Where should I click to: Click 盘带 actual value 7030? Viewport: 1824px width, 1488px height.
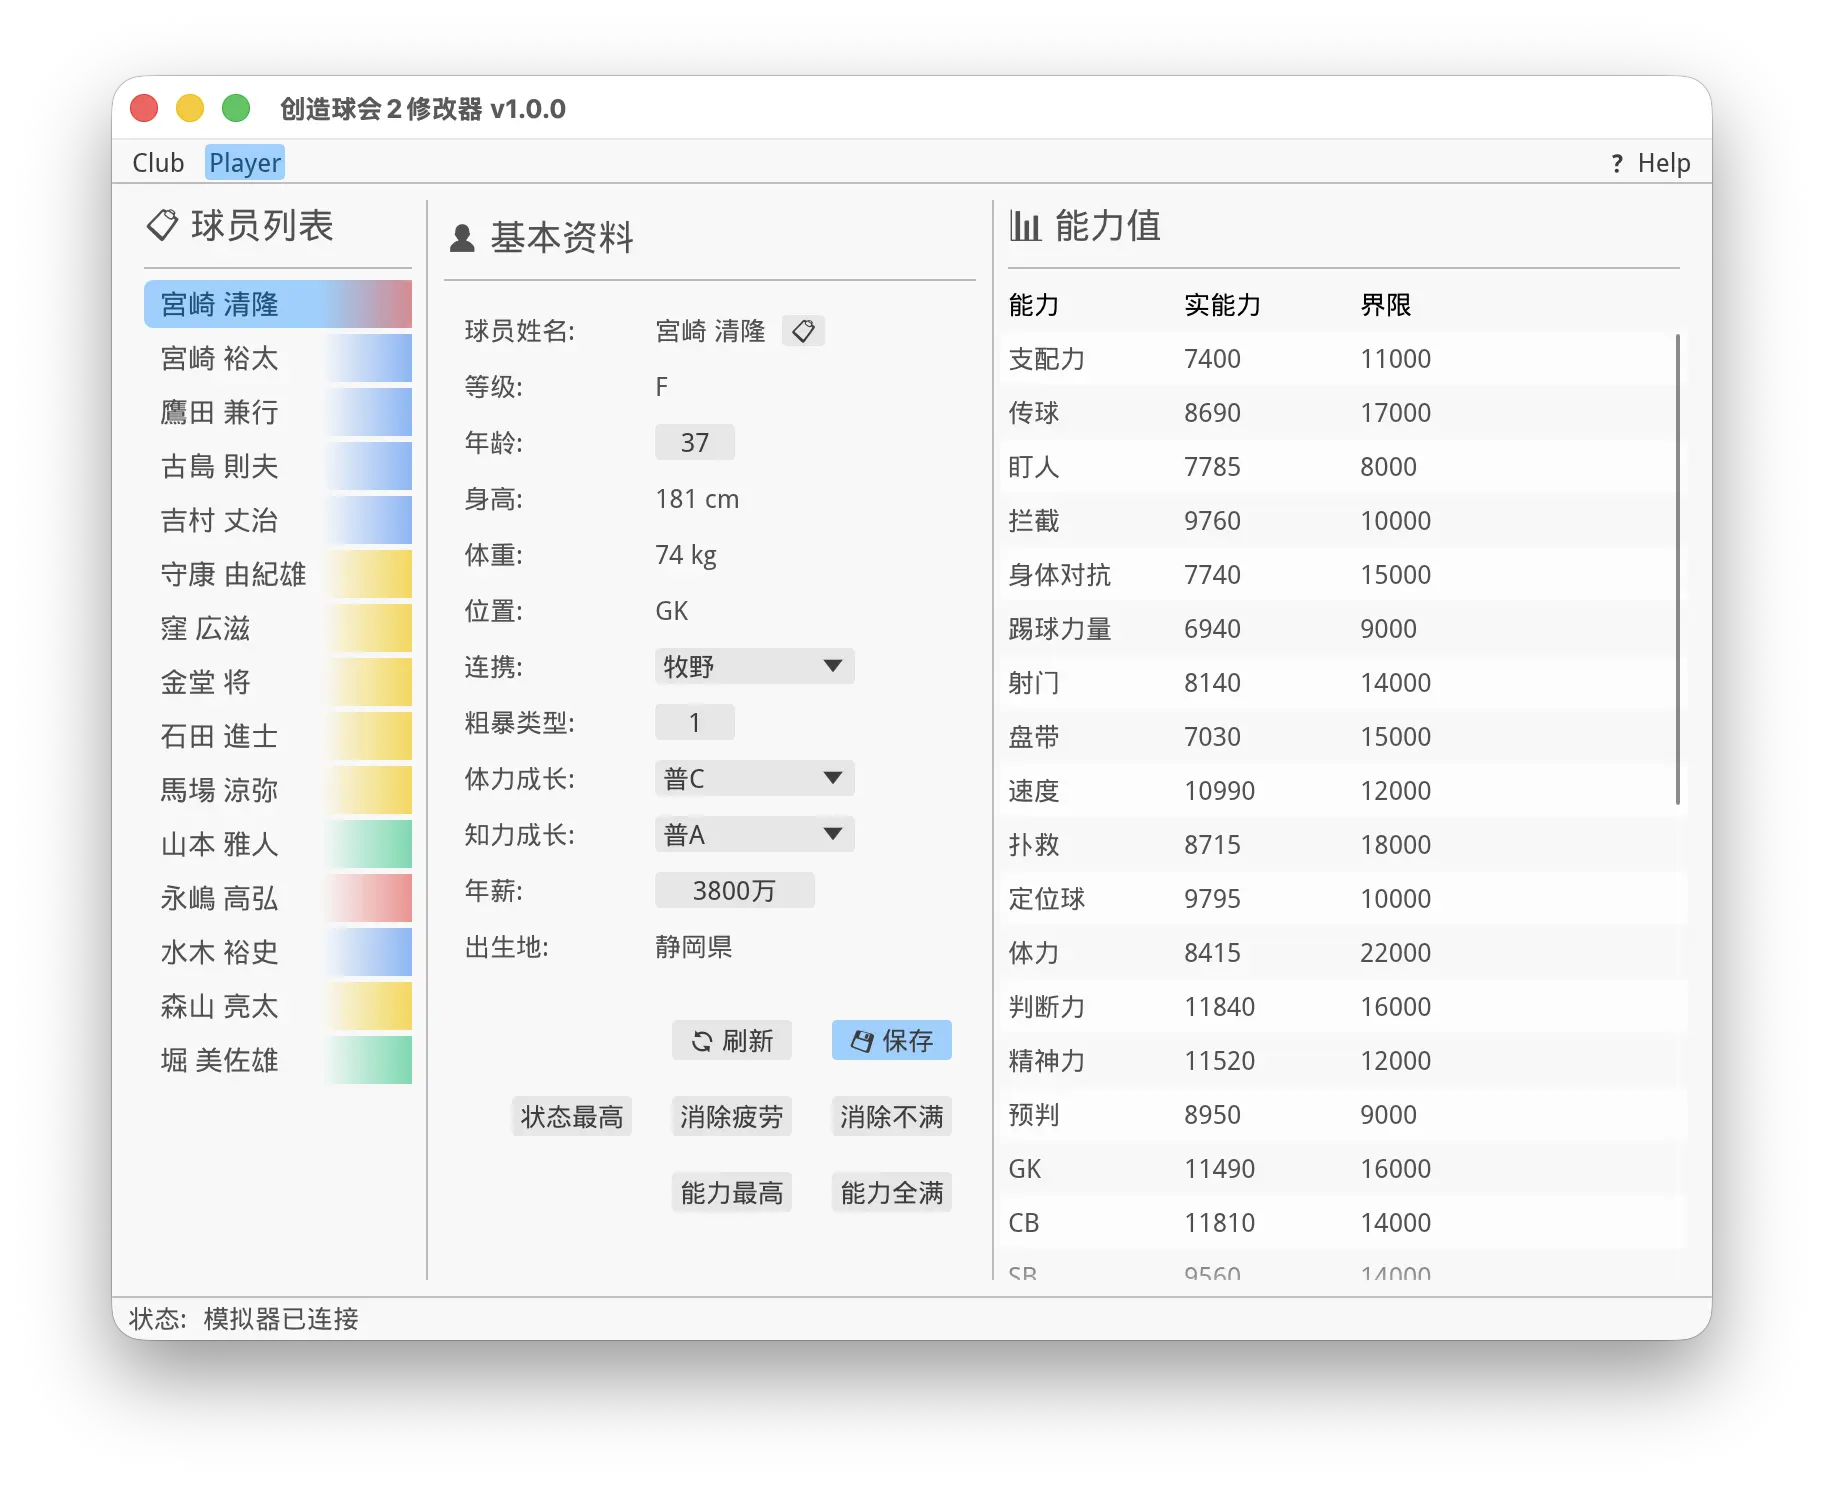click(1212, 737)
